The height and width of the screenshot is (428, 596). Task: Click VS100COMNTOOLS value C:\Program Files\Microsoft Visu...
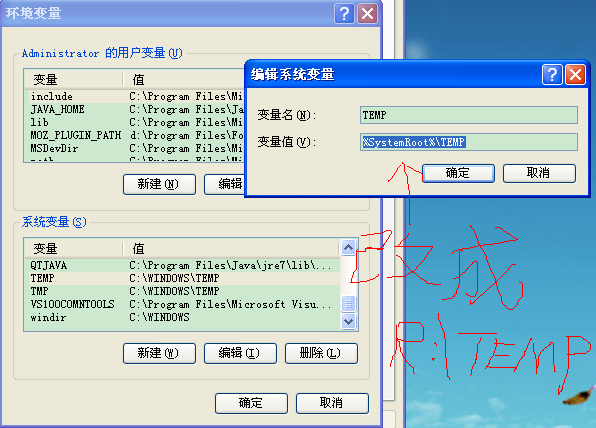click(x=230, y=304)
